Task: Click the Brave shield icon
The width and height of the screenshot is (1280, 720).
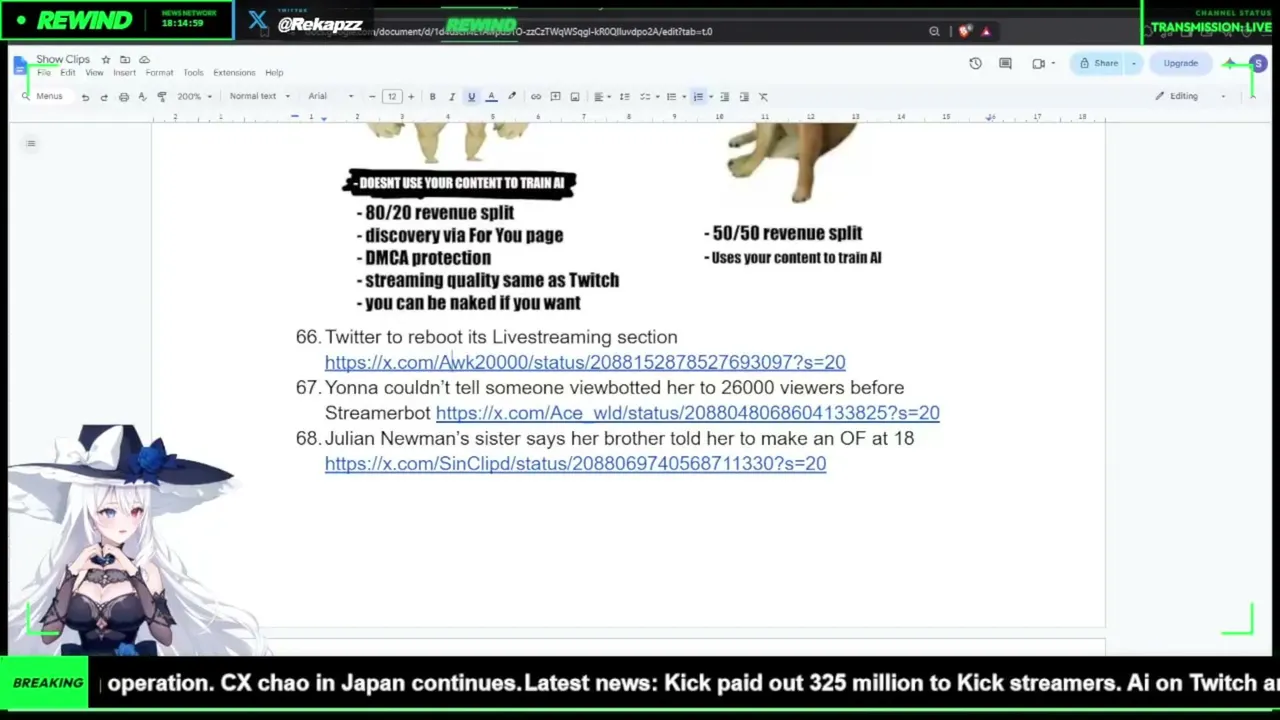Action: coord(963,32)
